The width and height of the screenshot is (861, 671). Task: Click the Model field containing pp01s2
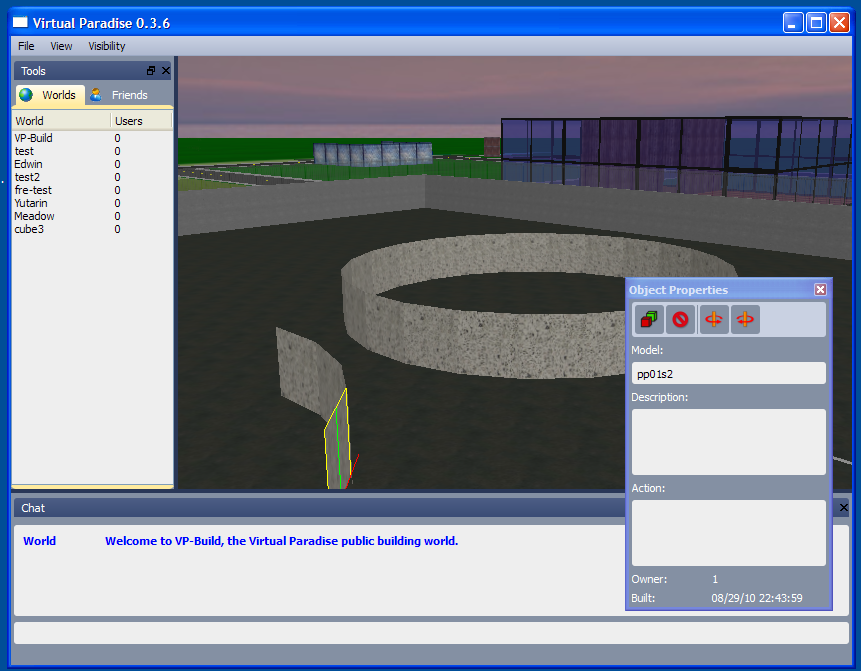pyautogui.click(x=729, y=373)
